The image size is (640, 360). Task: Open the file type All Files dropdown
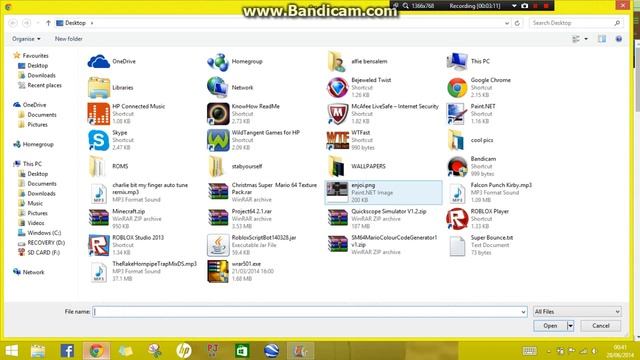[x=577, y=312]
